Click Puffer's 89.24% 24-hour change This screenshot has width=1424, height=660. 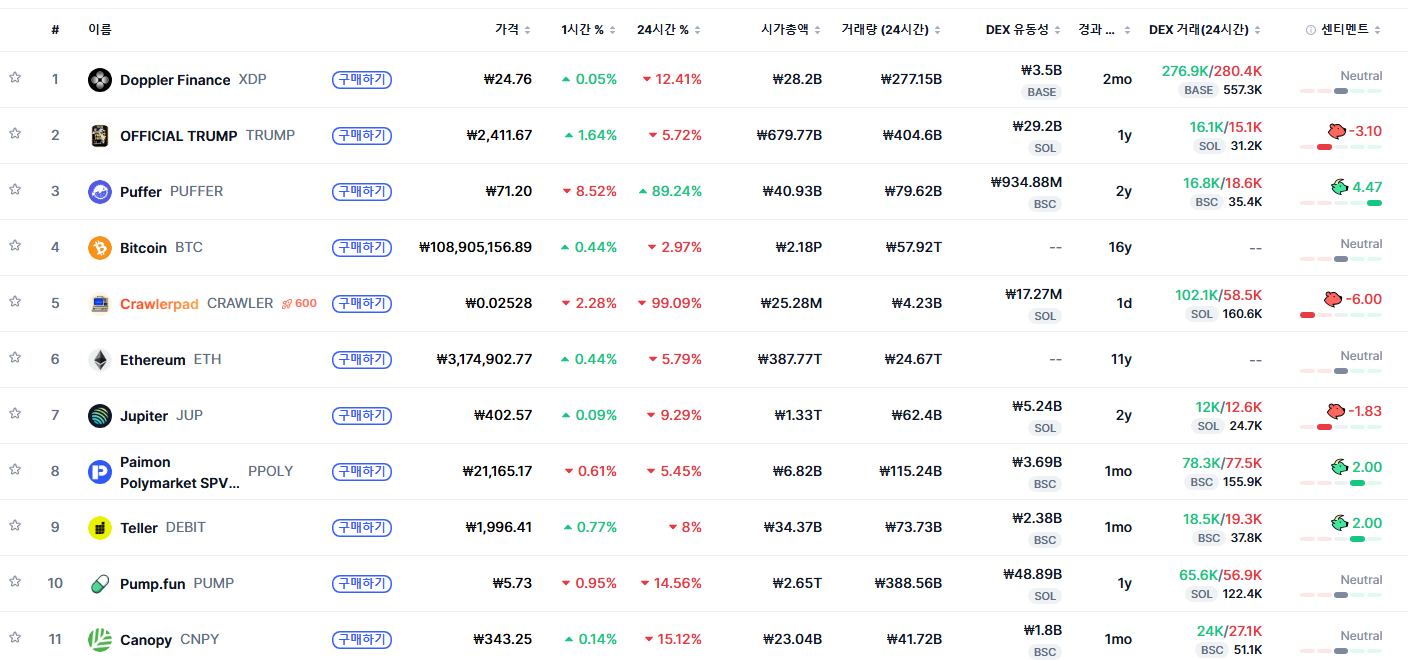click(x=670, y=191)
